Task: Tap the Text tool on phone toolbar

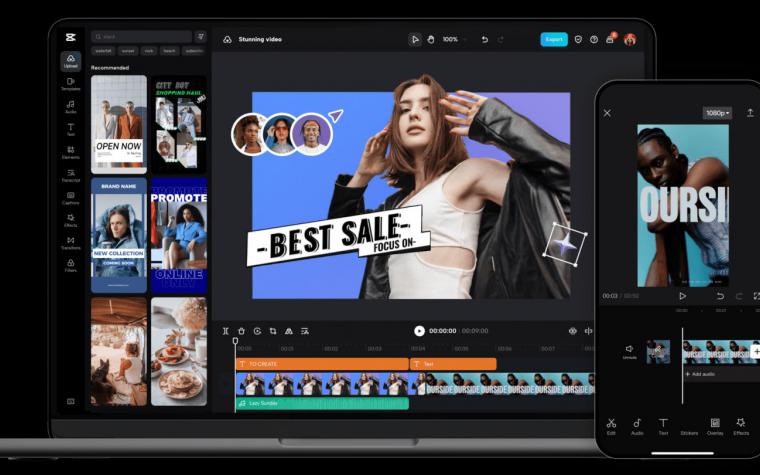Action: pyautogui.click(x=663, y=427)
